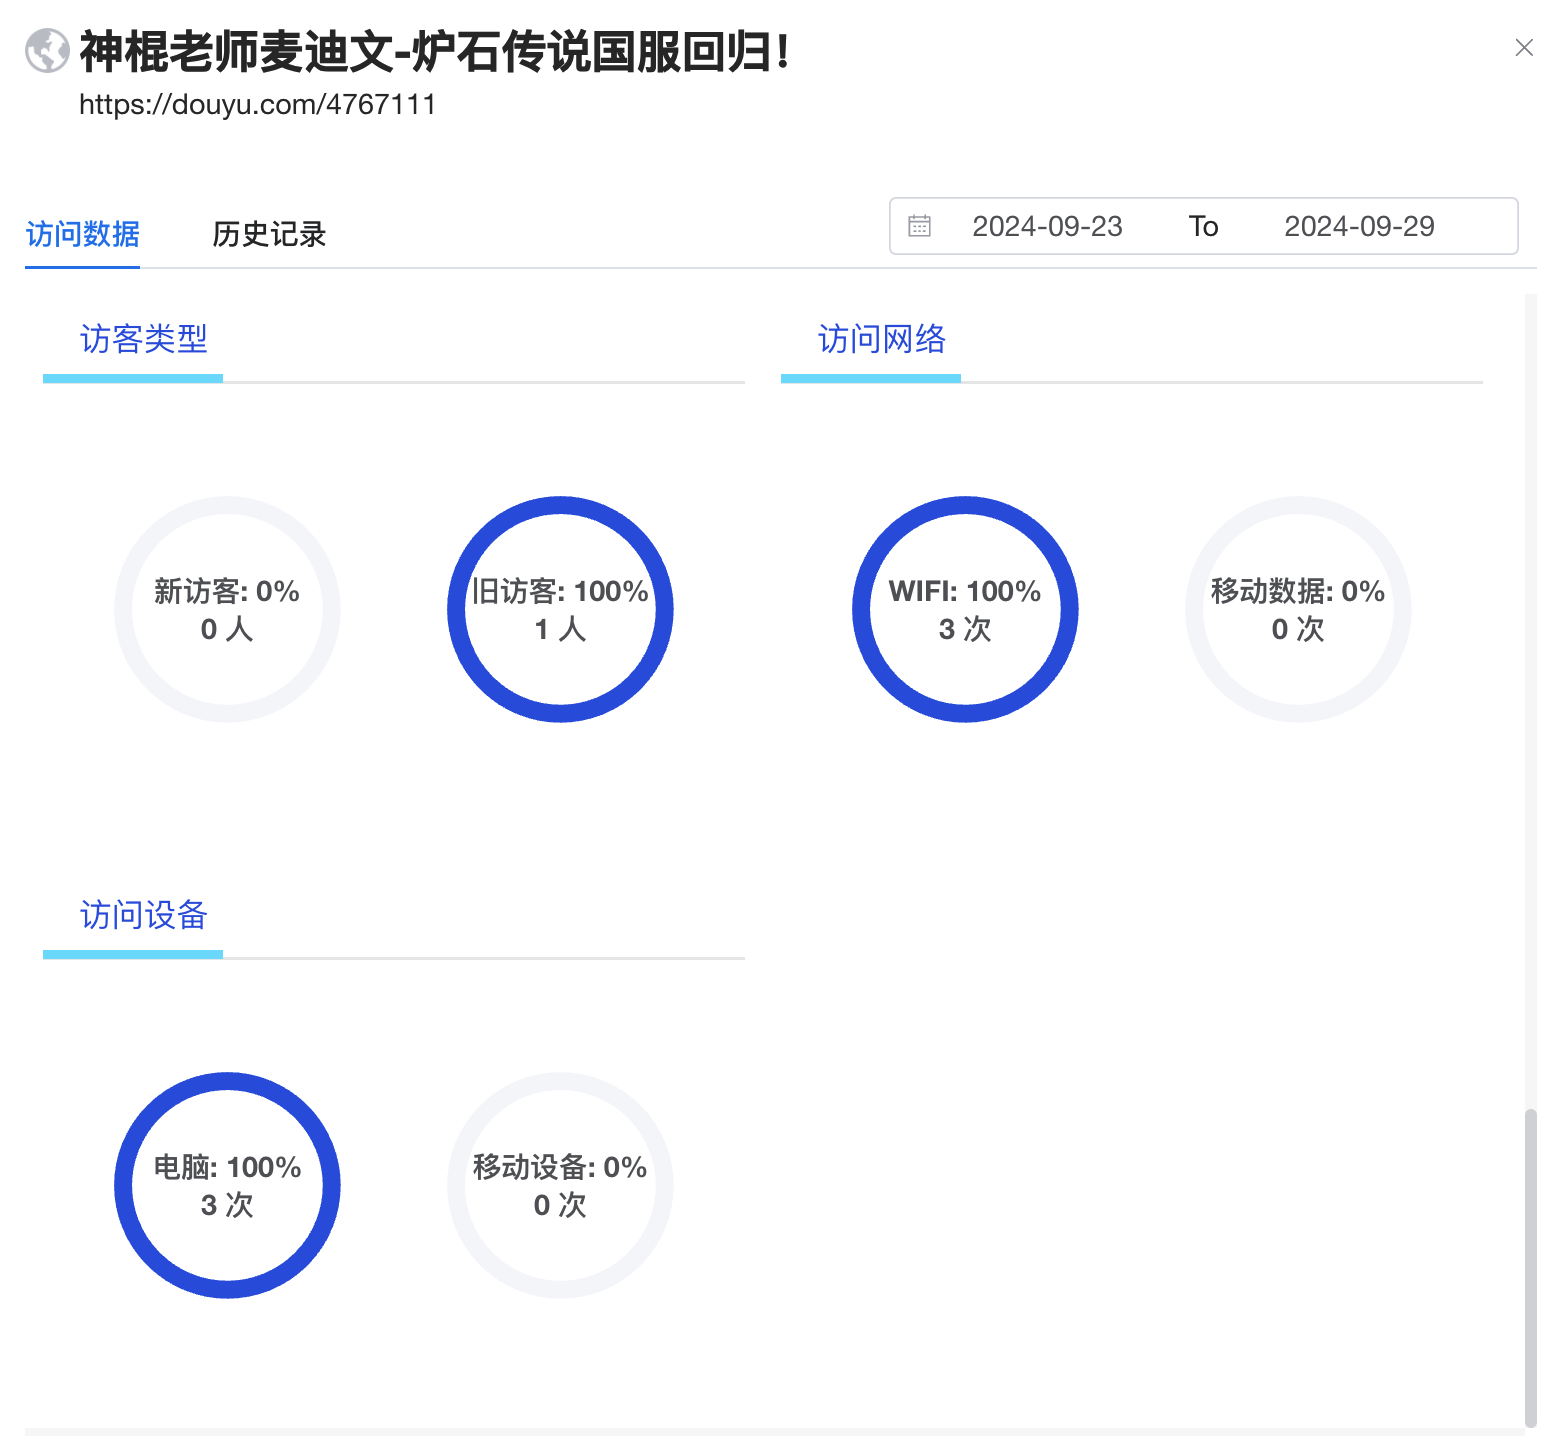Click the 电脑: 100% ring chart
This screenshot has width=1556, height=1436.
tap(227, 1185)
